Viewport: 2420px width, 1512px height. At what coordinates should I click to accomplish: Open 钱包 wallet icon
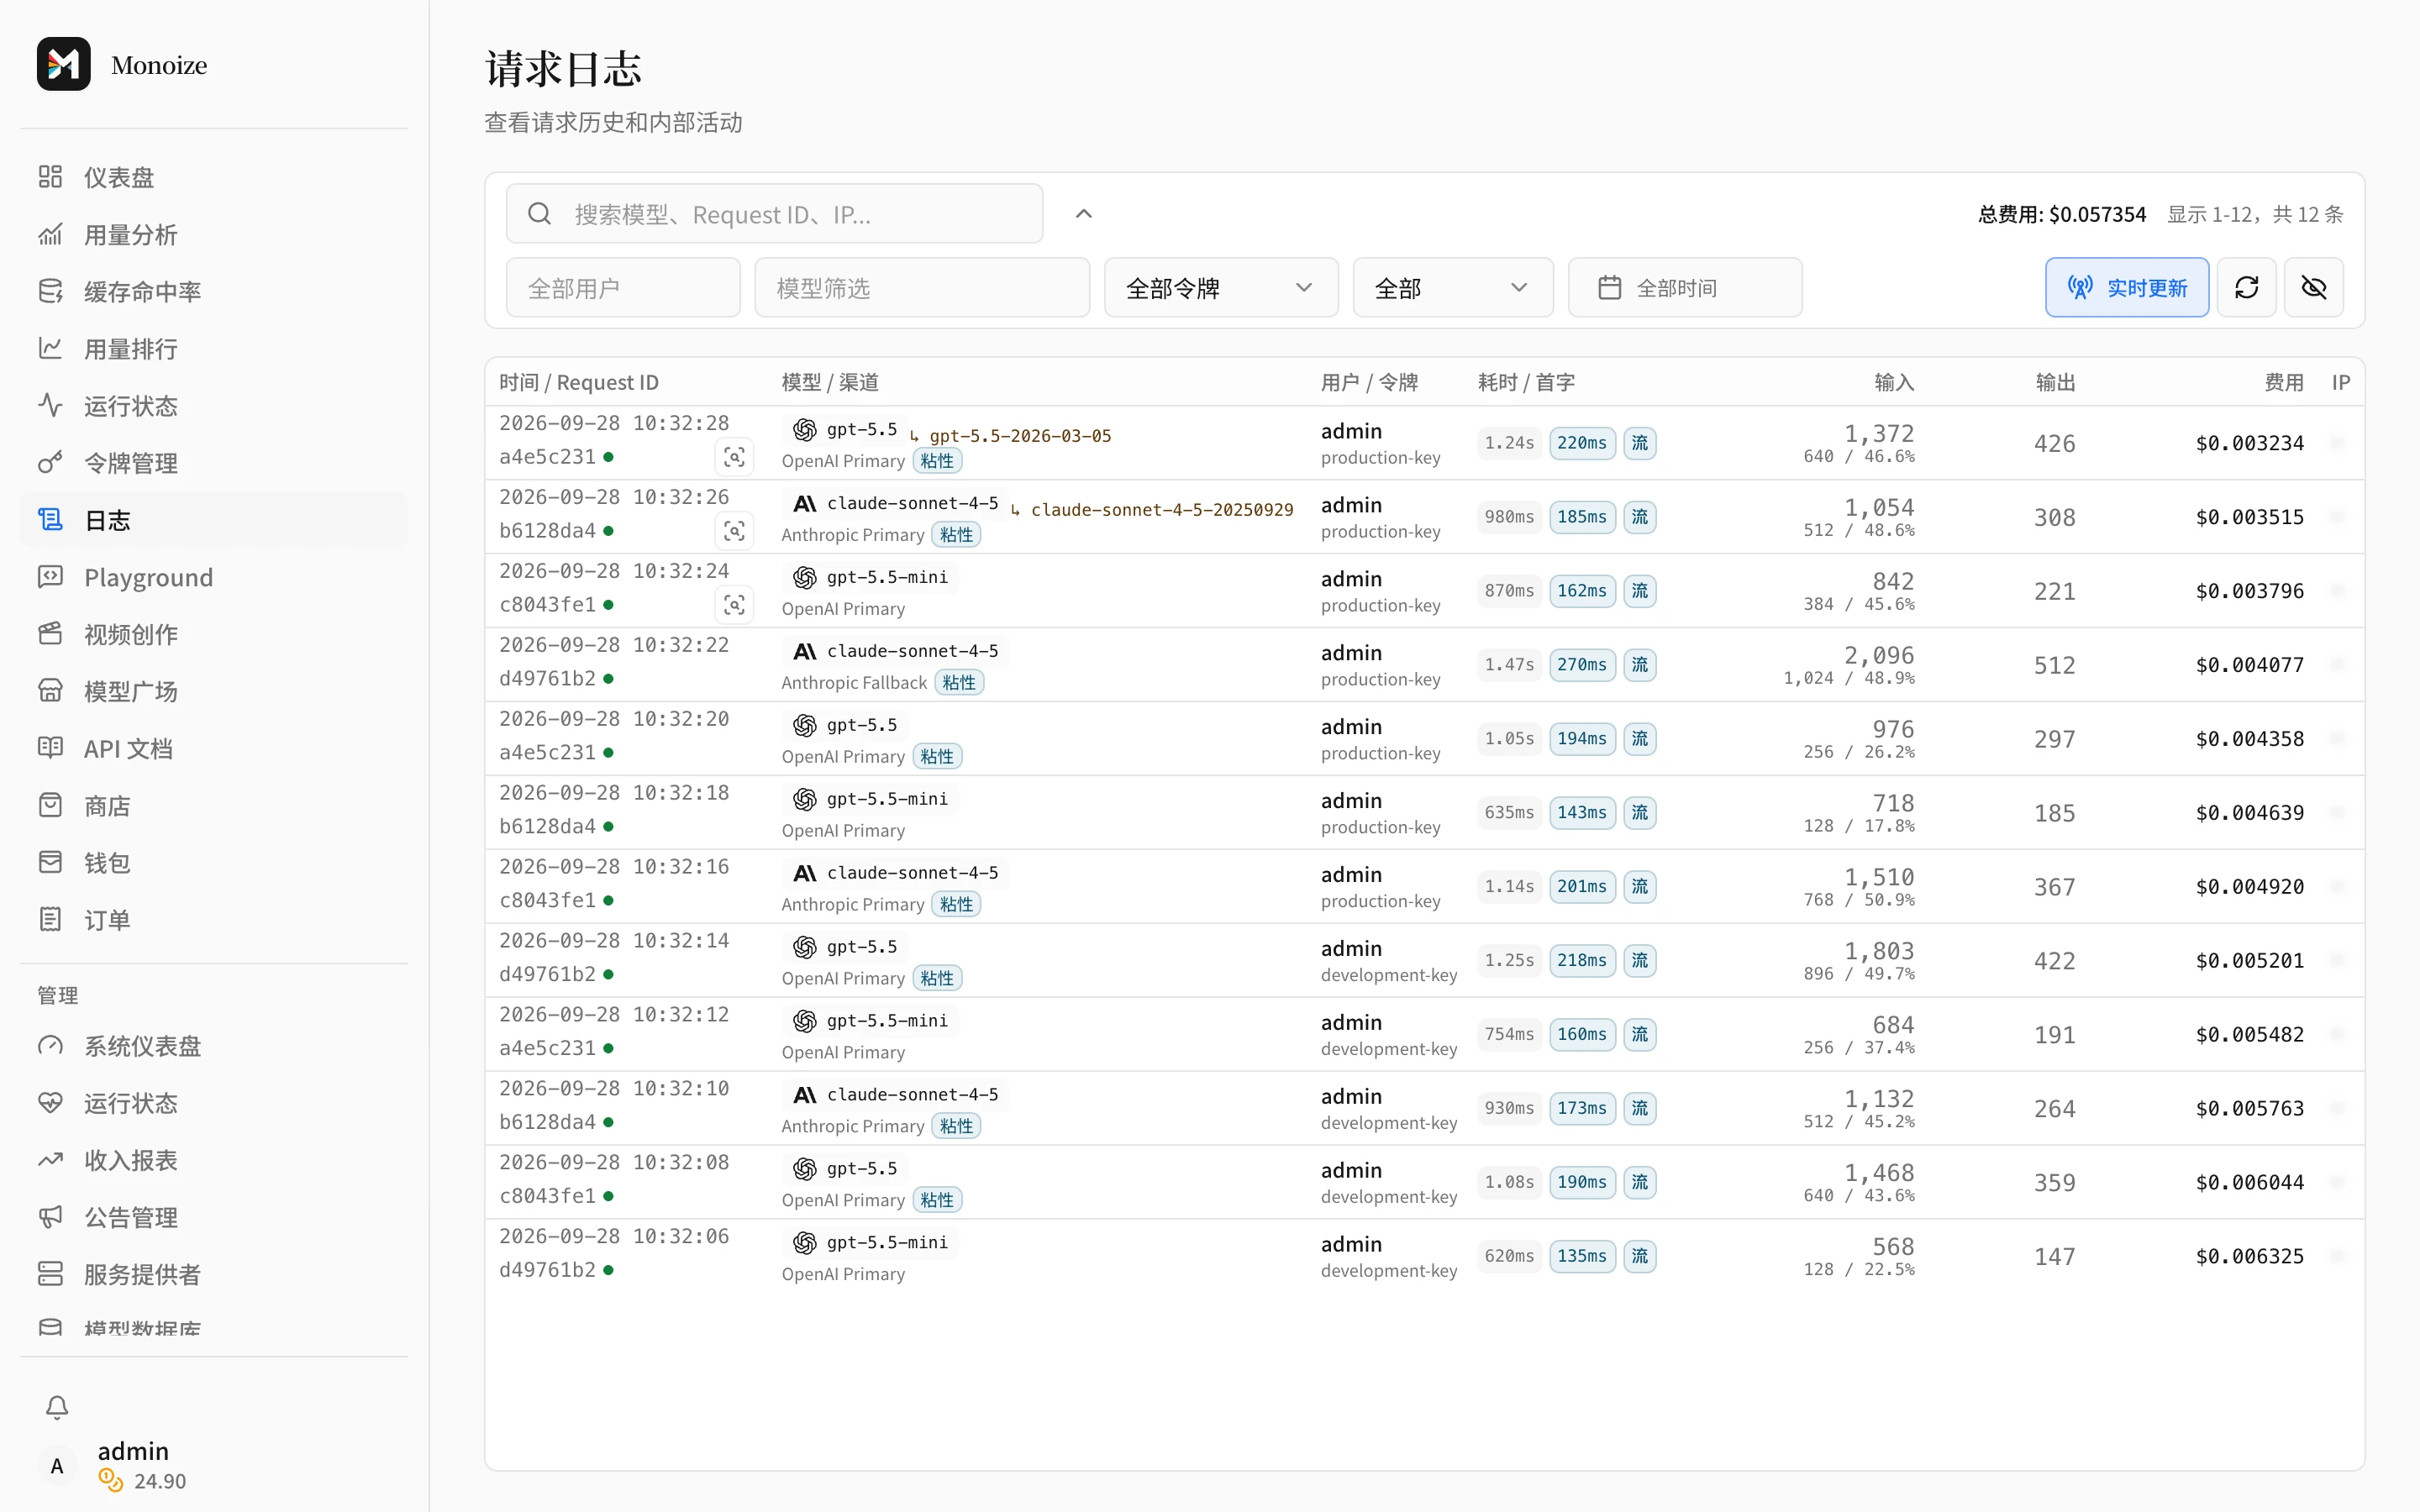(50, 862)
